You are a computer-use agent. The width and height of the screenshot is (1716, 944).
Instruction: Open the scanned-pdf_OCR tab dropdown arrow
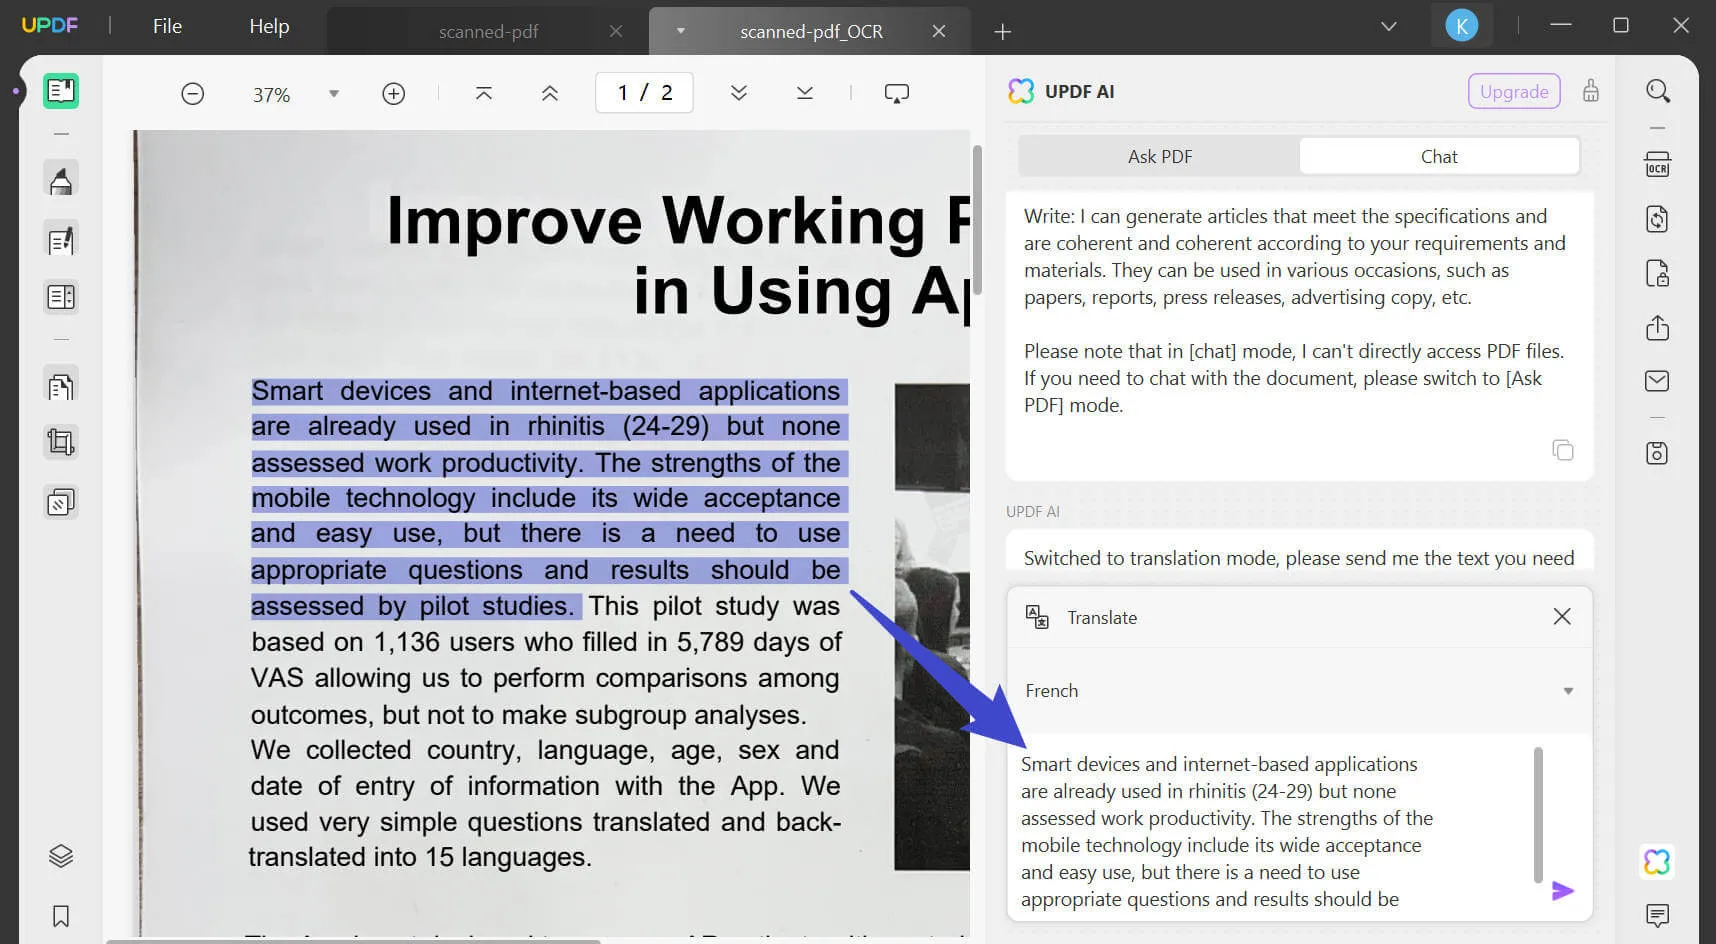681,31
